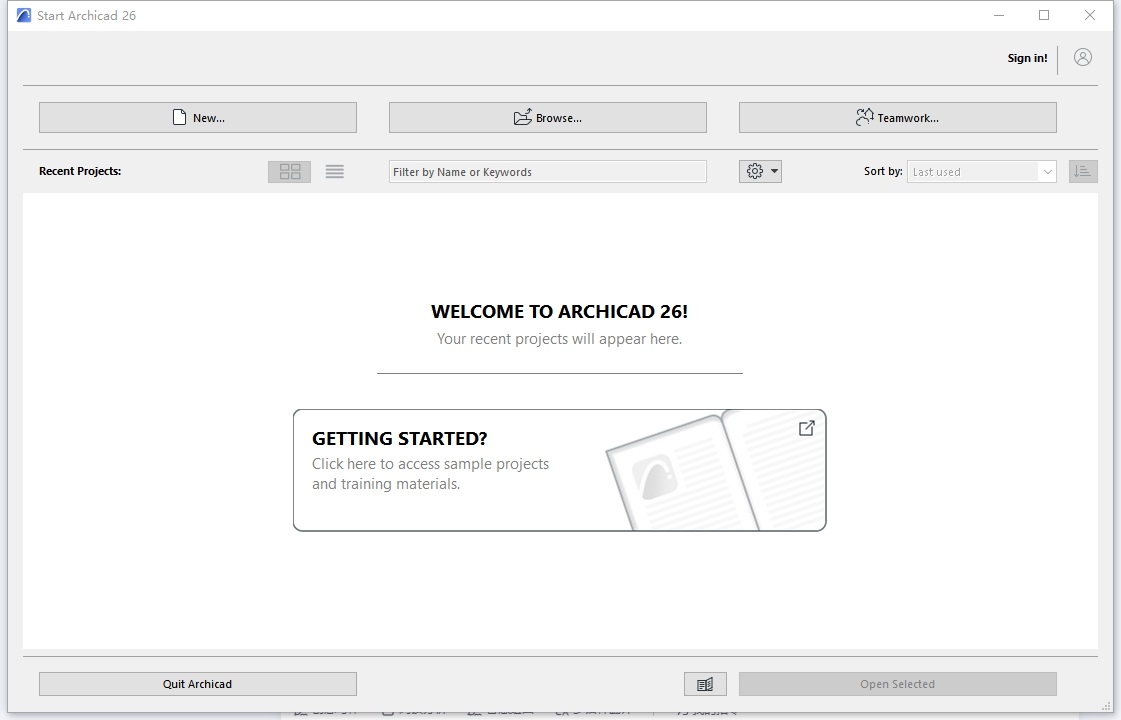Focus the Filter by Name or Keywords field
The width and height of the screenshot is (1121, 720).
548,172
